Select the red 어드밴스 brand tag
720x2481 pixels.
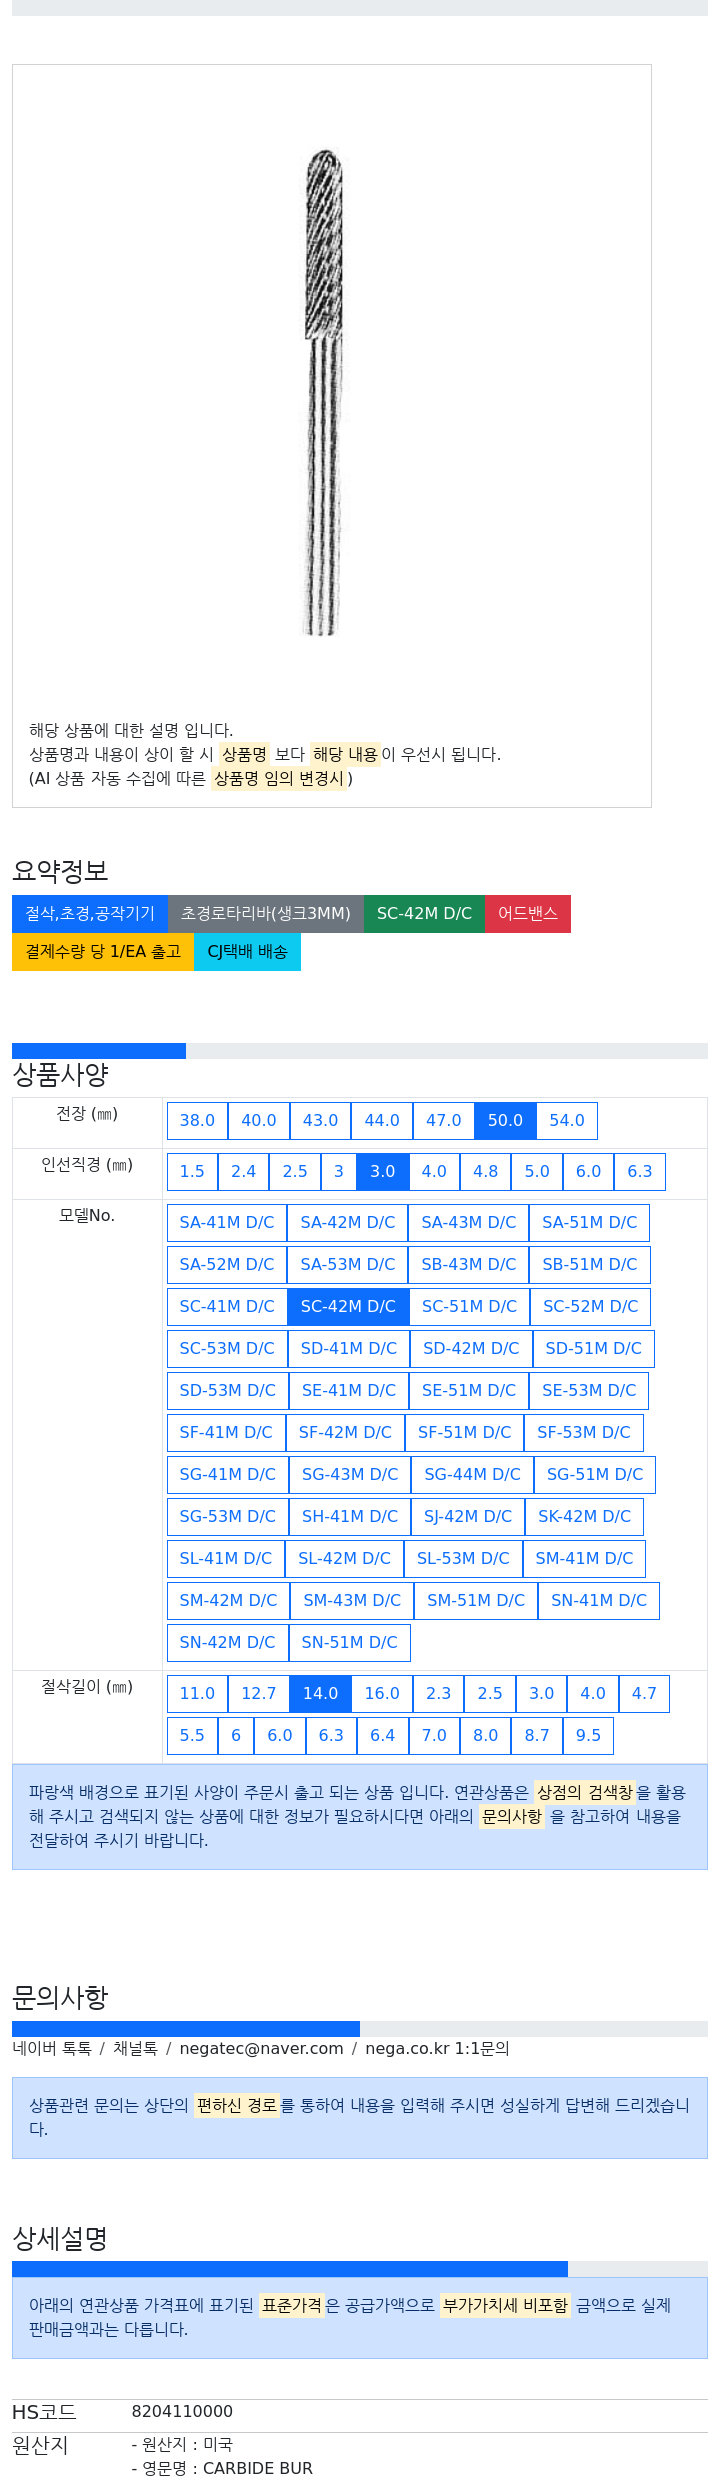coord(528,914)
